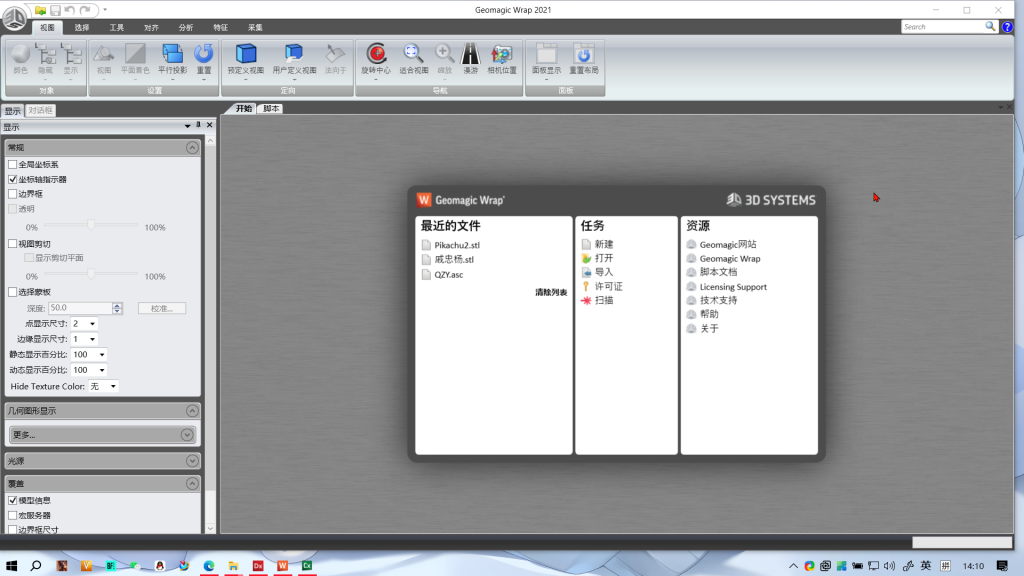Click the 3D Systems application menu button
Viewport: 1024px width, 576px height.
14,18
